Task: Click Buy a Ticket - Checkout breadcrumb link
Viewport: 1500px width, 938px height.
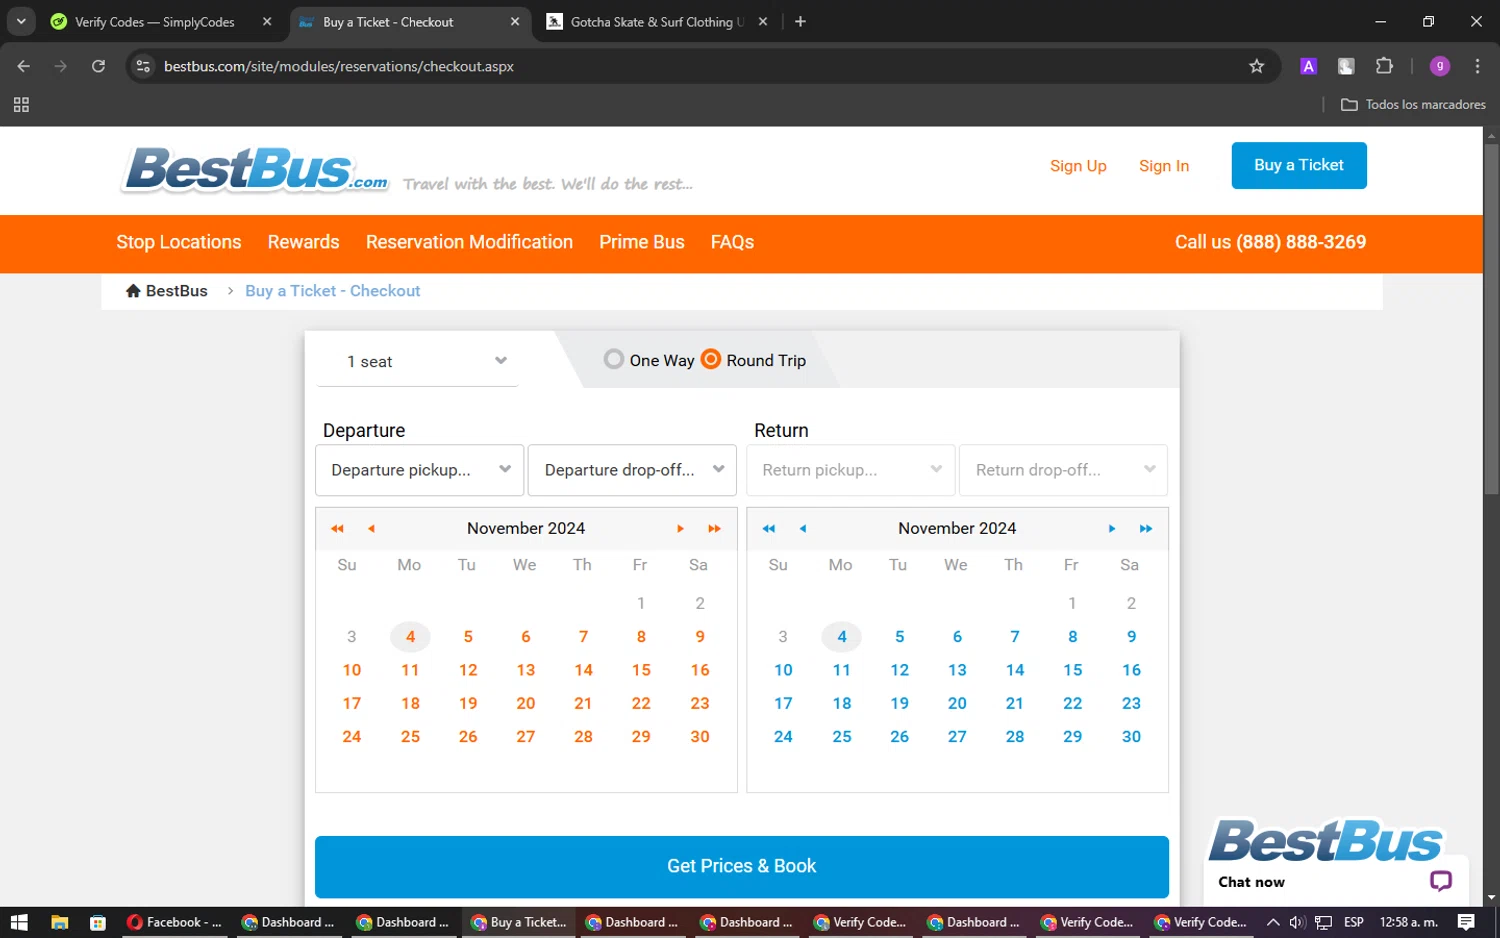Action: click(332, 291)
